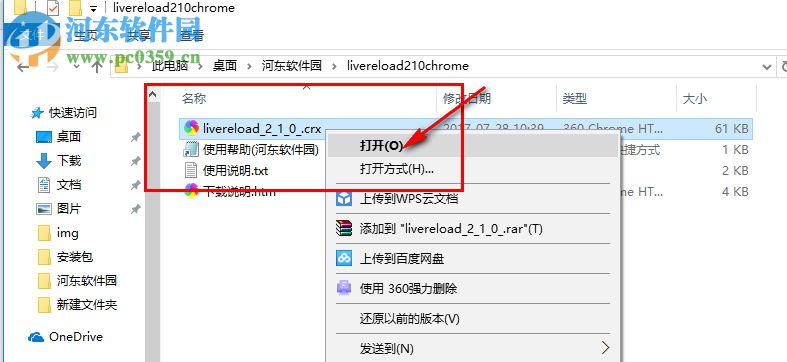Image resolution: width=787 pixels, height=362 pixels.
Task: Click the WinRAR archive icon in menu
Action: (x=344, y=228)
